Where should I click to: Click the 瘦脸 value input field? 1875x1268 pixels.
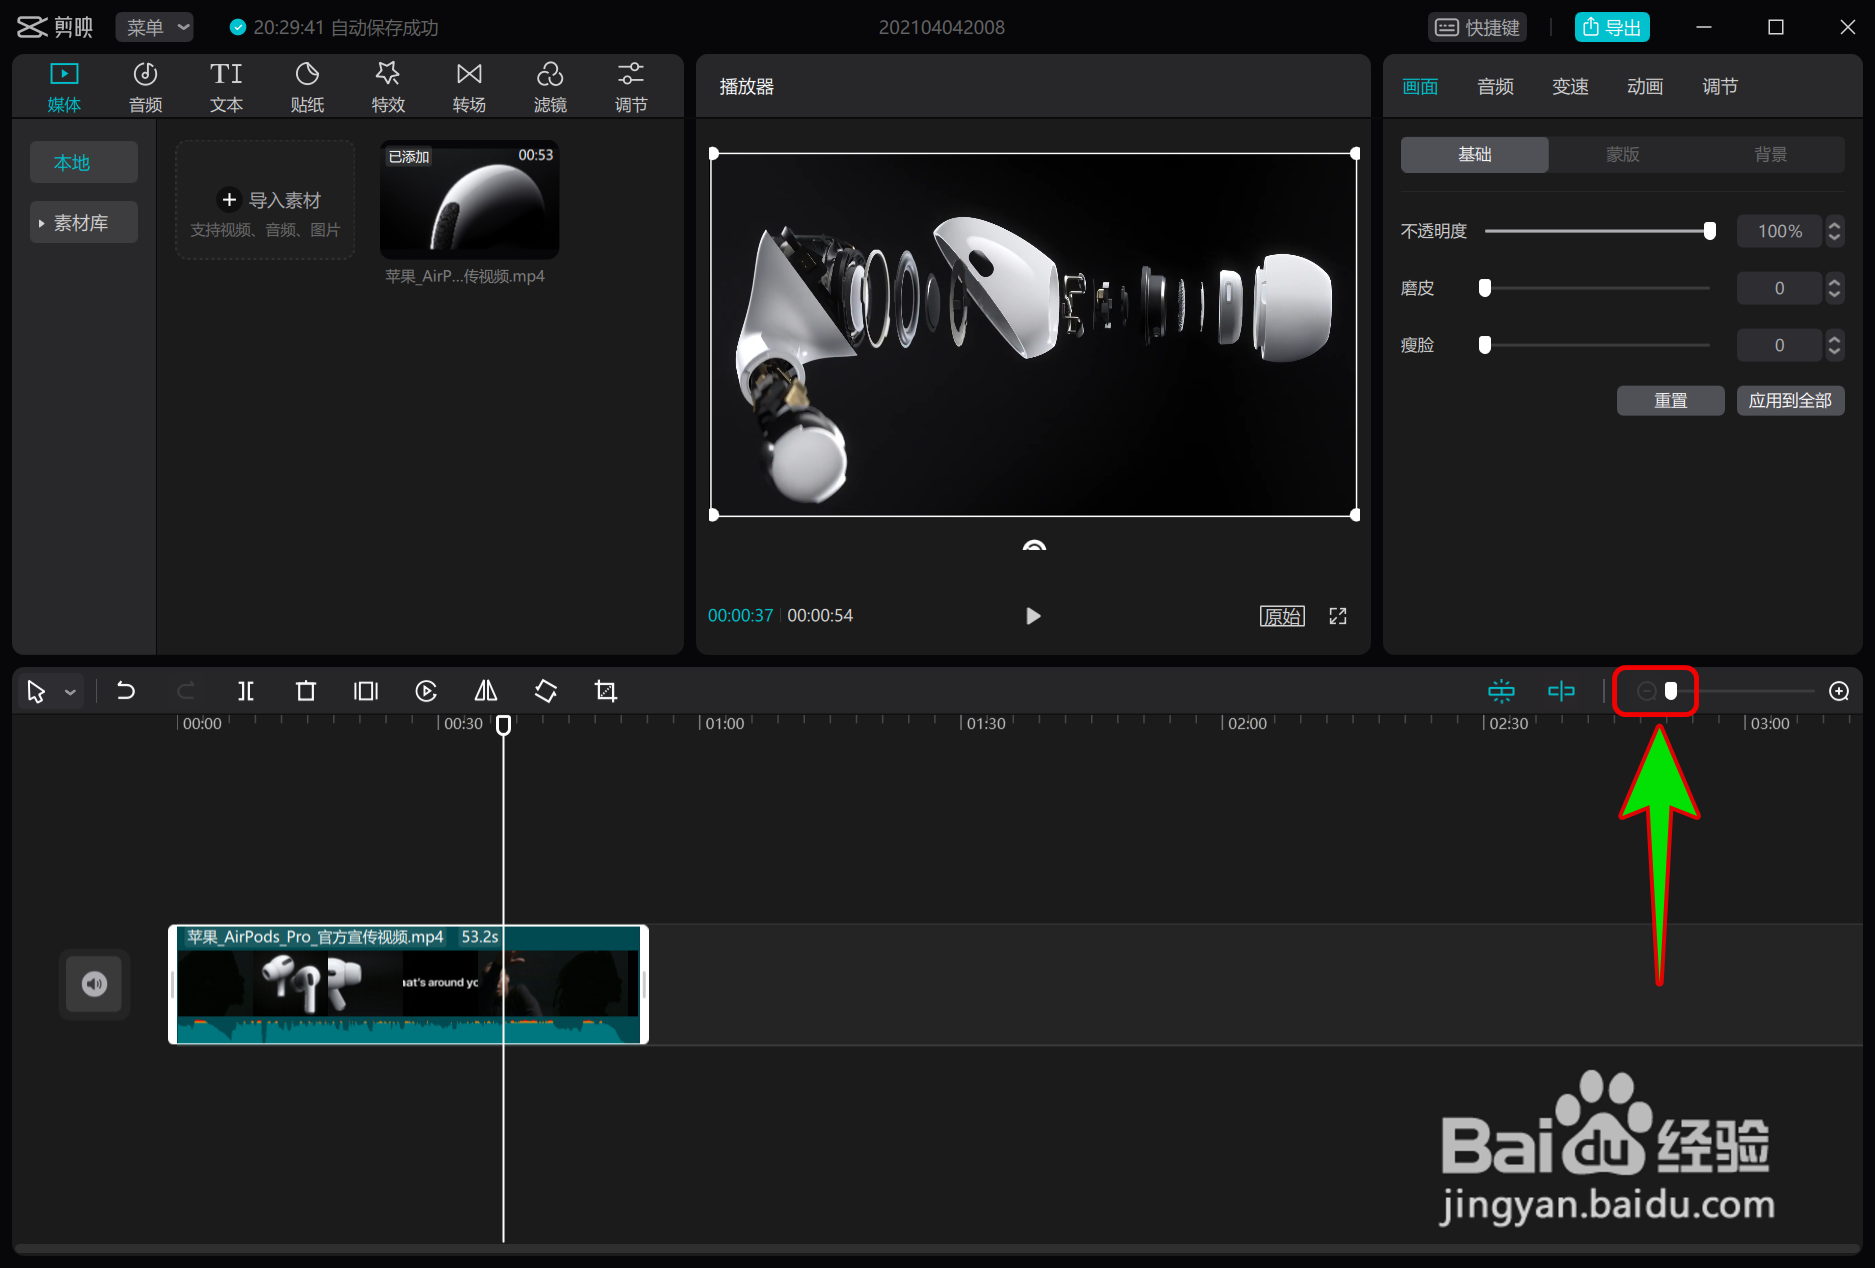pos(1780,345)
